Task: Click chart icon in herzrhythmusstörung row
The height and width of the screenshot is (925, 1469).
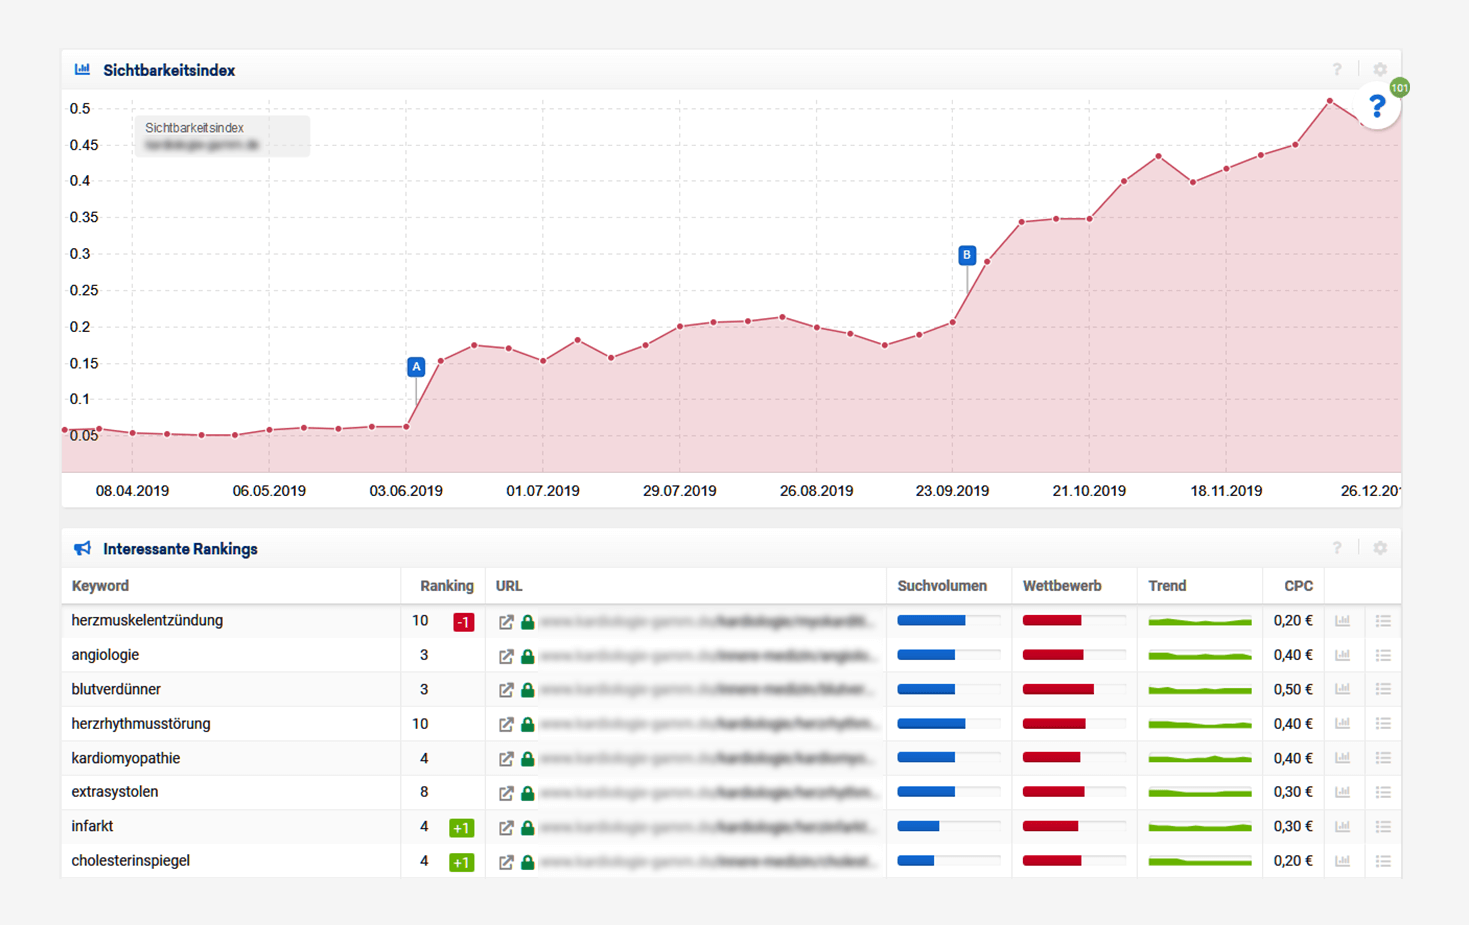Action: [1343, 724]
